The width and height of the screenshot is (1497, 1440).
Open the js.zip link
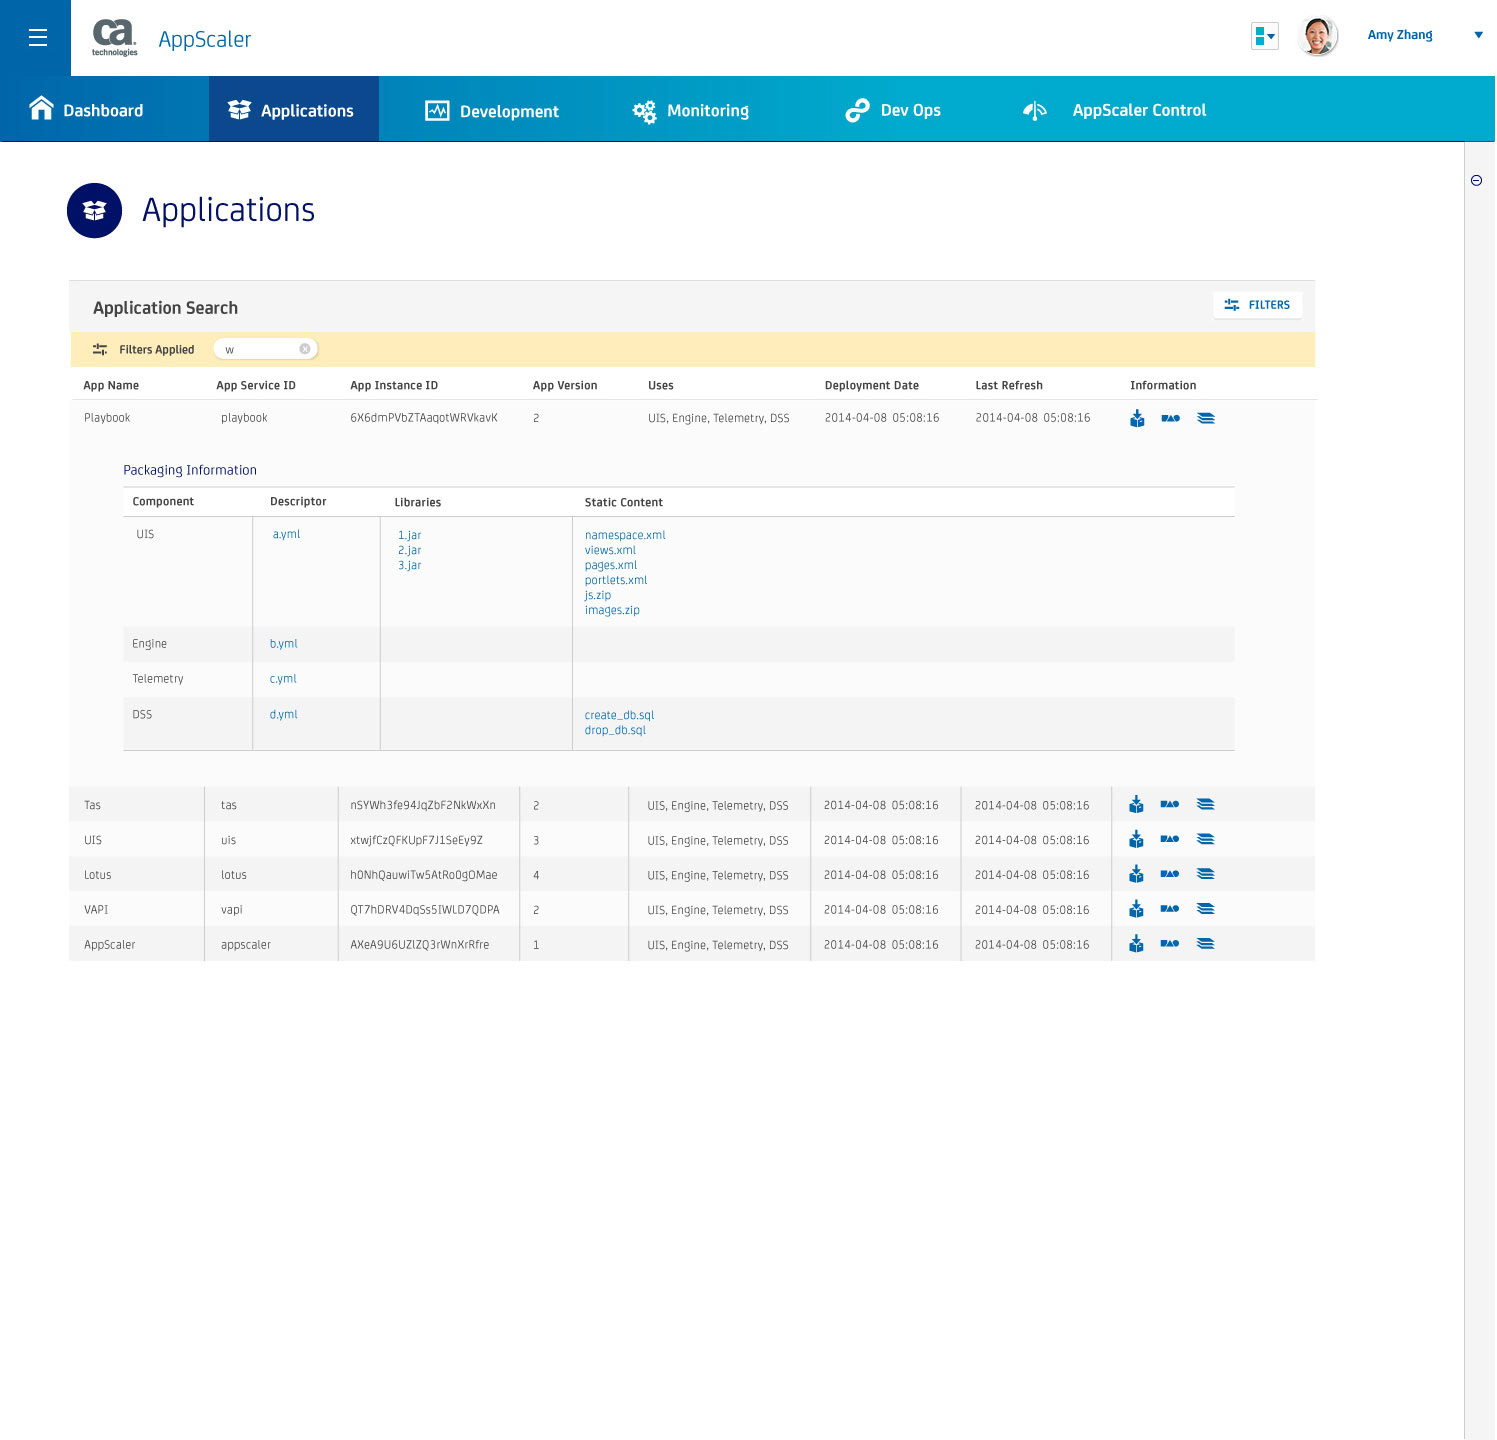[x=598, y=595]
